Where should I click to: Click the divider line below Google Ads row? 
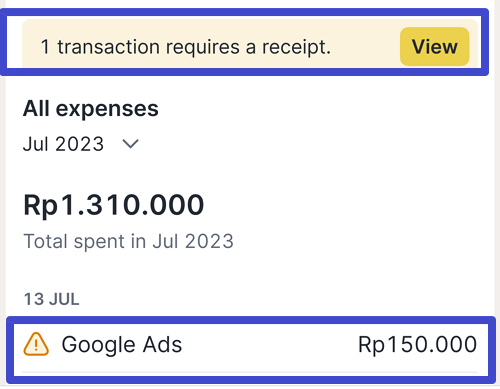point(250,372)
